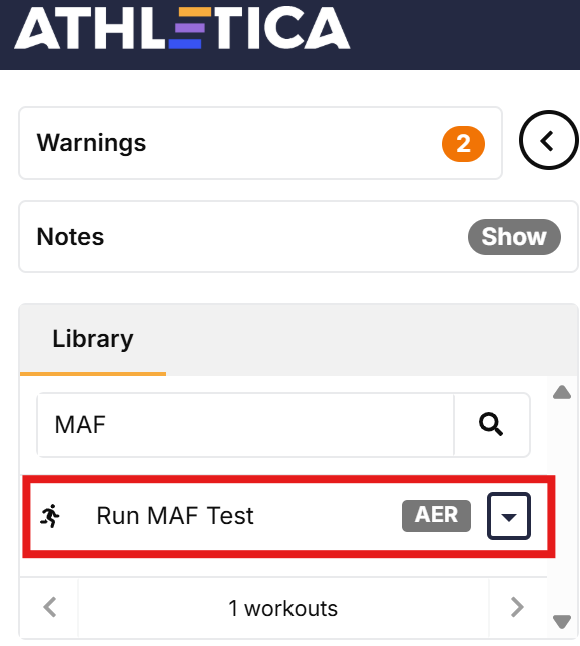The height and width of the screenshot is (646, 580).
Task: Click the library scrollbar track
Action: click(x=562, y=507)
